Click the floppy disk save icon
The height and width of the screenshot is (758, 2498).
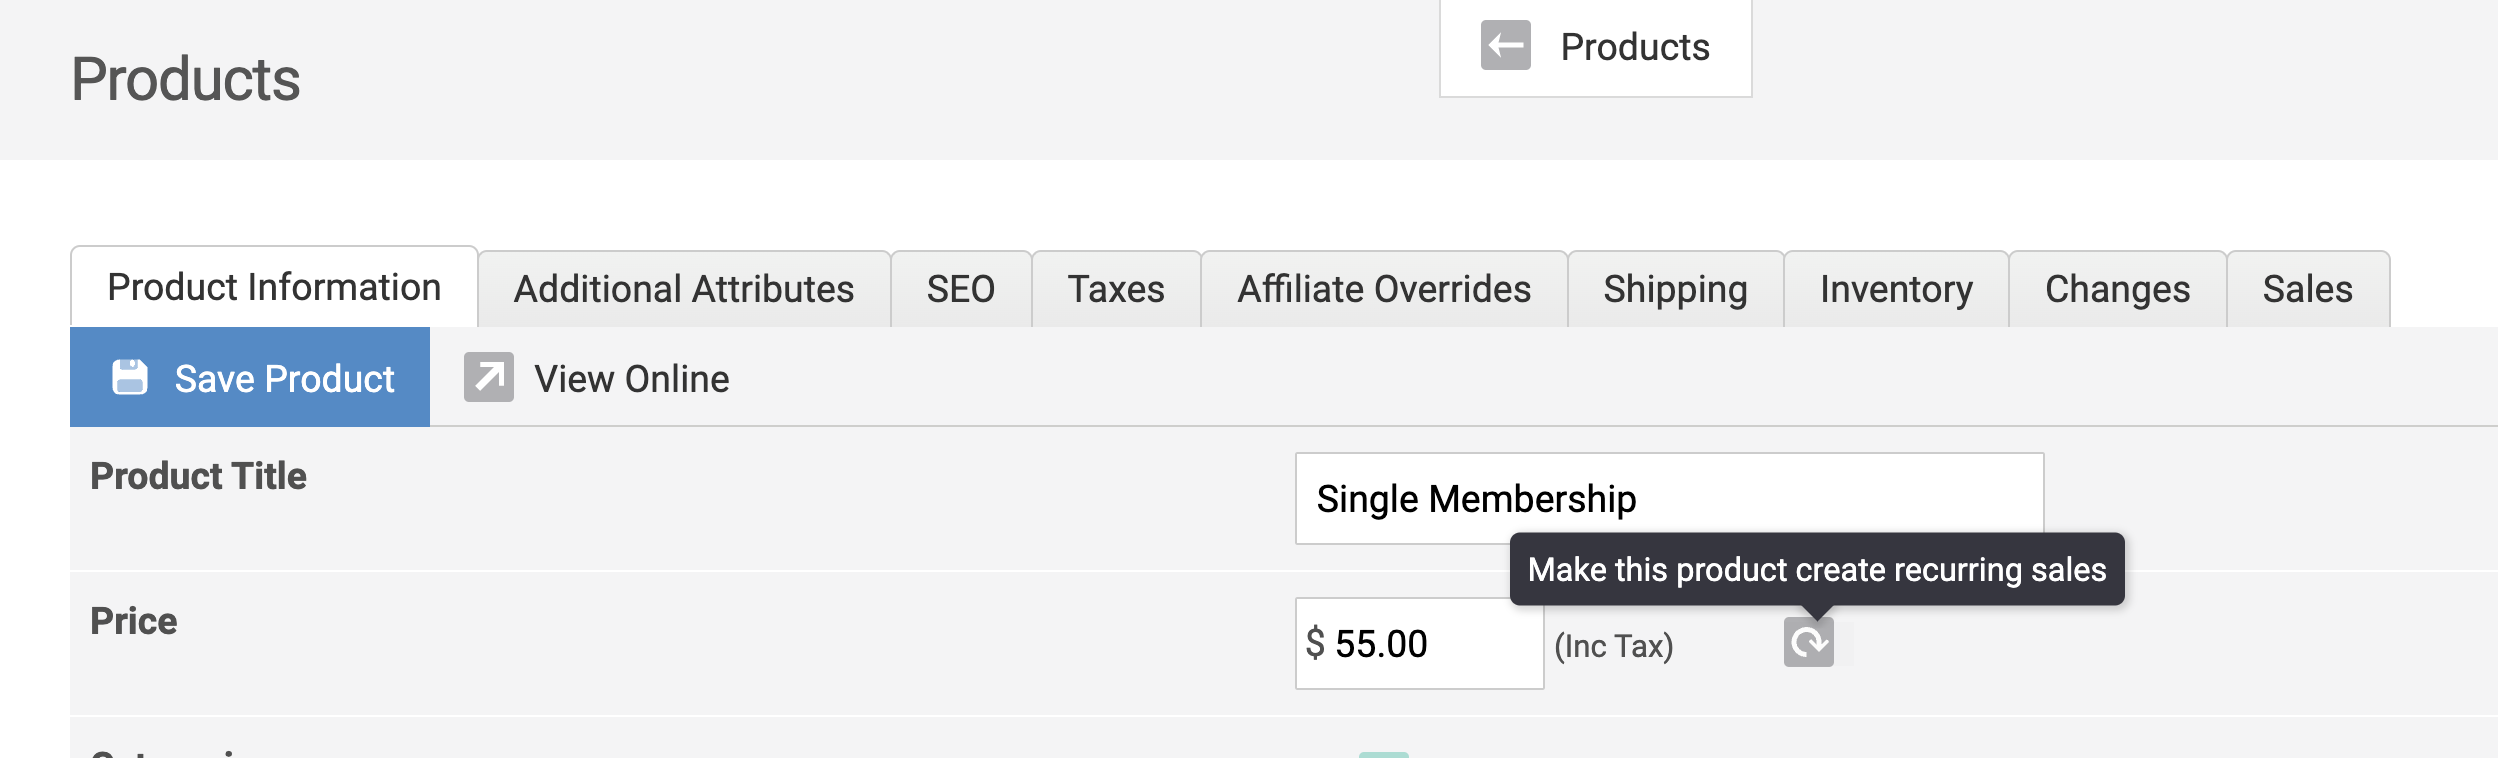point(130,378)
